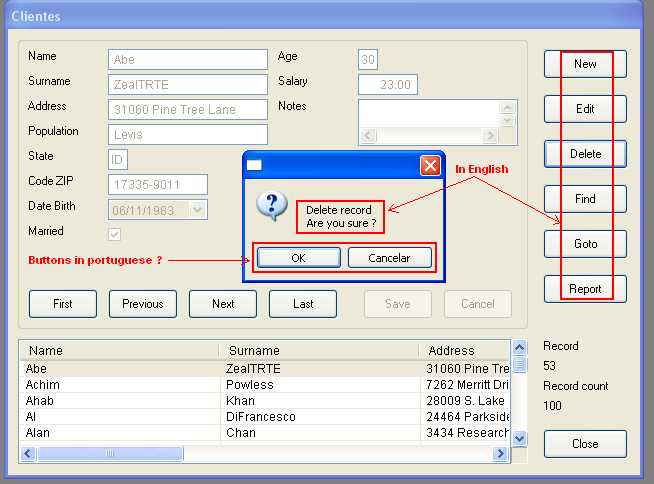Image resolution: width=654 pixels, height=484 pixels.
Task: Click the Name input field
Action: pos(187,60)
